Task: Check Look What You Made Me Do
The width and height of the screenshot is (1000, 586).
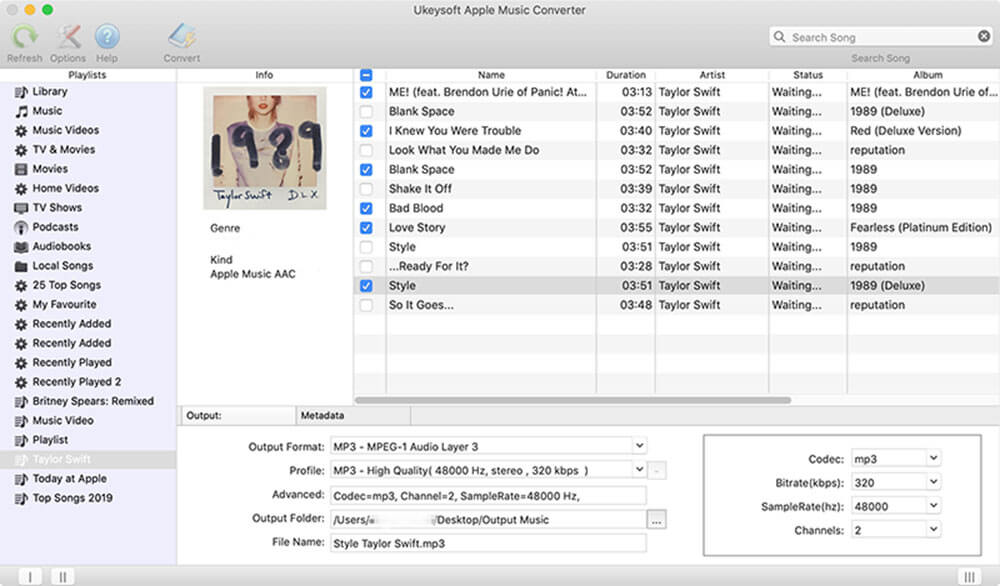Action: pos(366,150)
